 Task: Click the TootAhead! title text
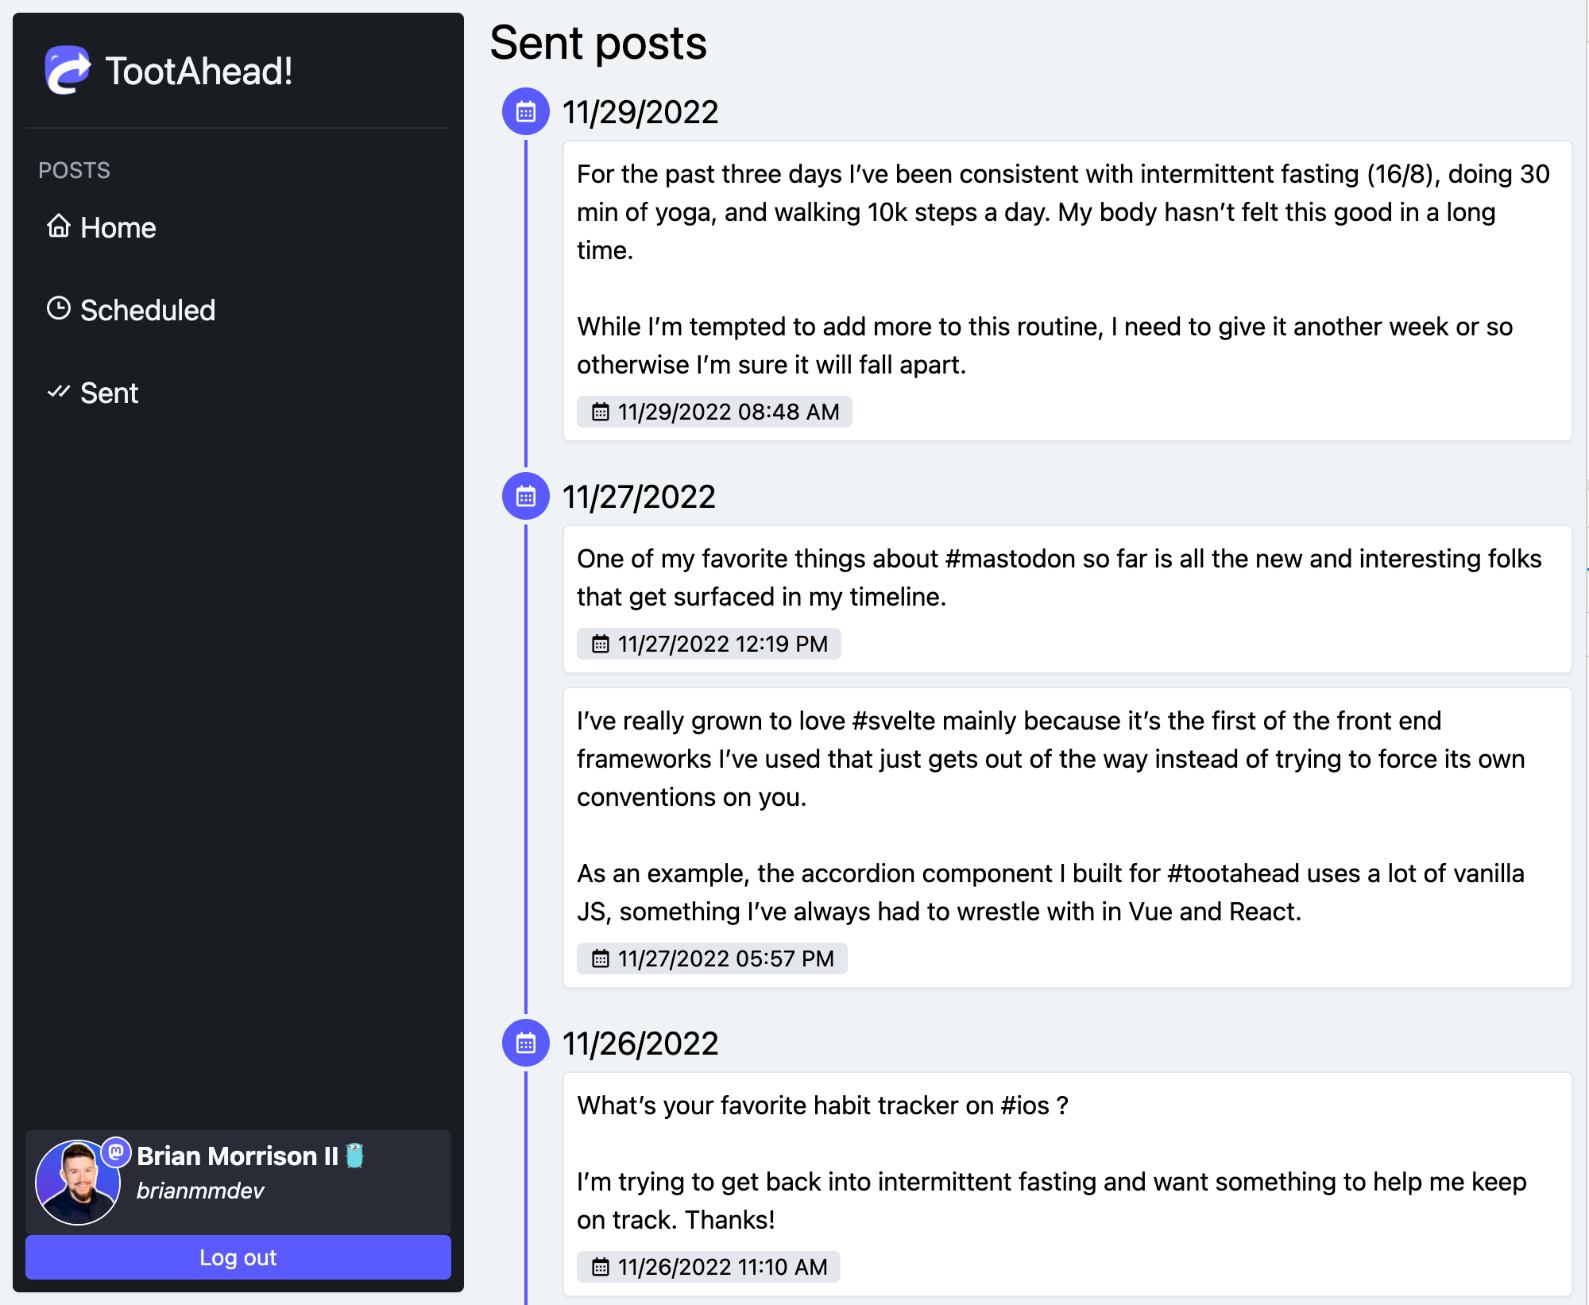199,71
